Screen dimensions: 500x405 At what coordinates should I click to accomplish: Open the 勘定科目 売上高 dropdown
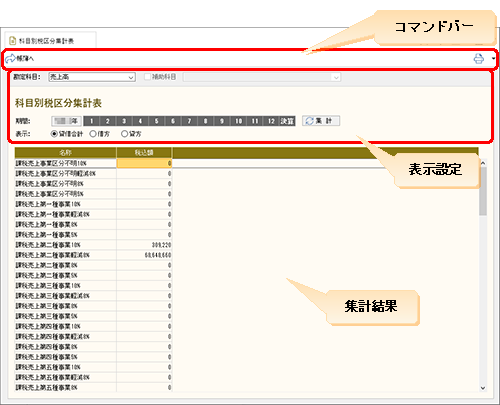92,77
